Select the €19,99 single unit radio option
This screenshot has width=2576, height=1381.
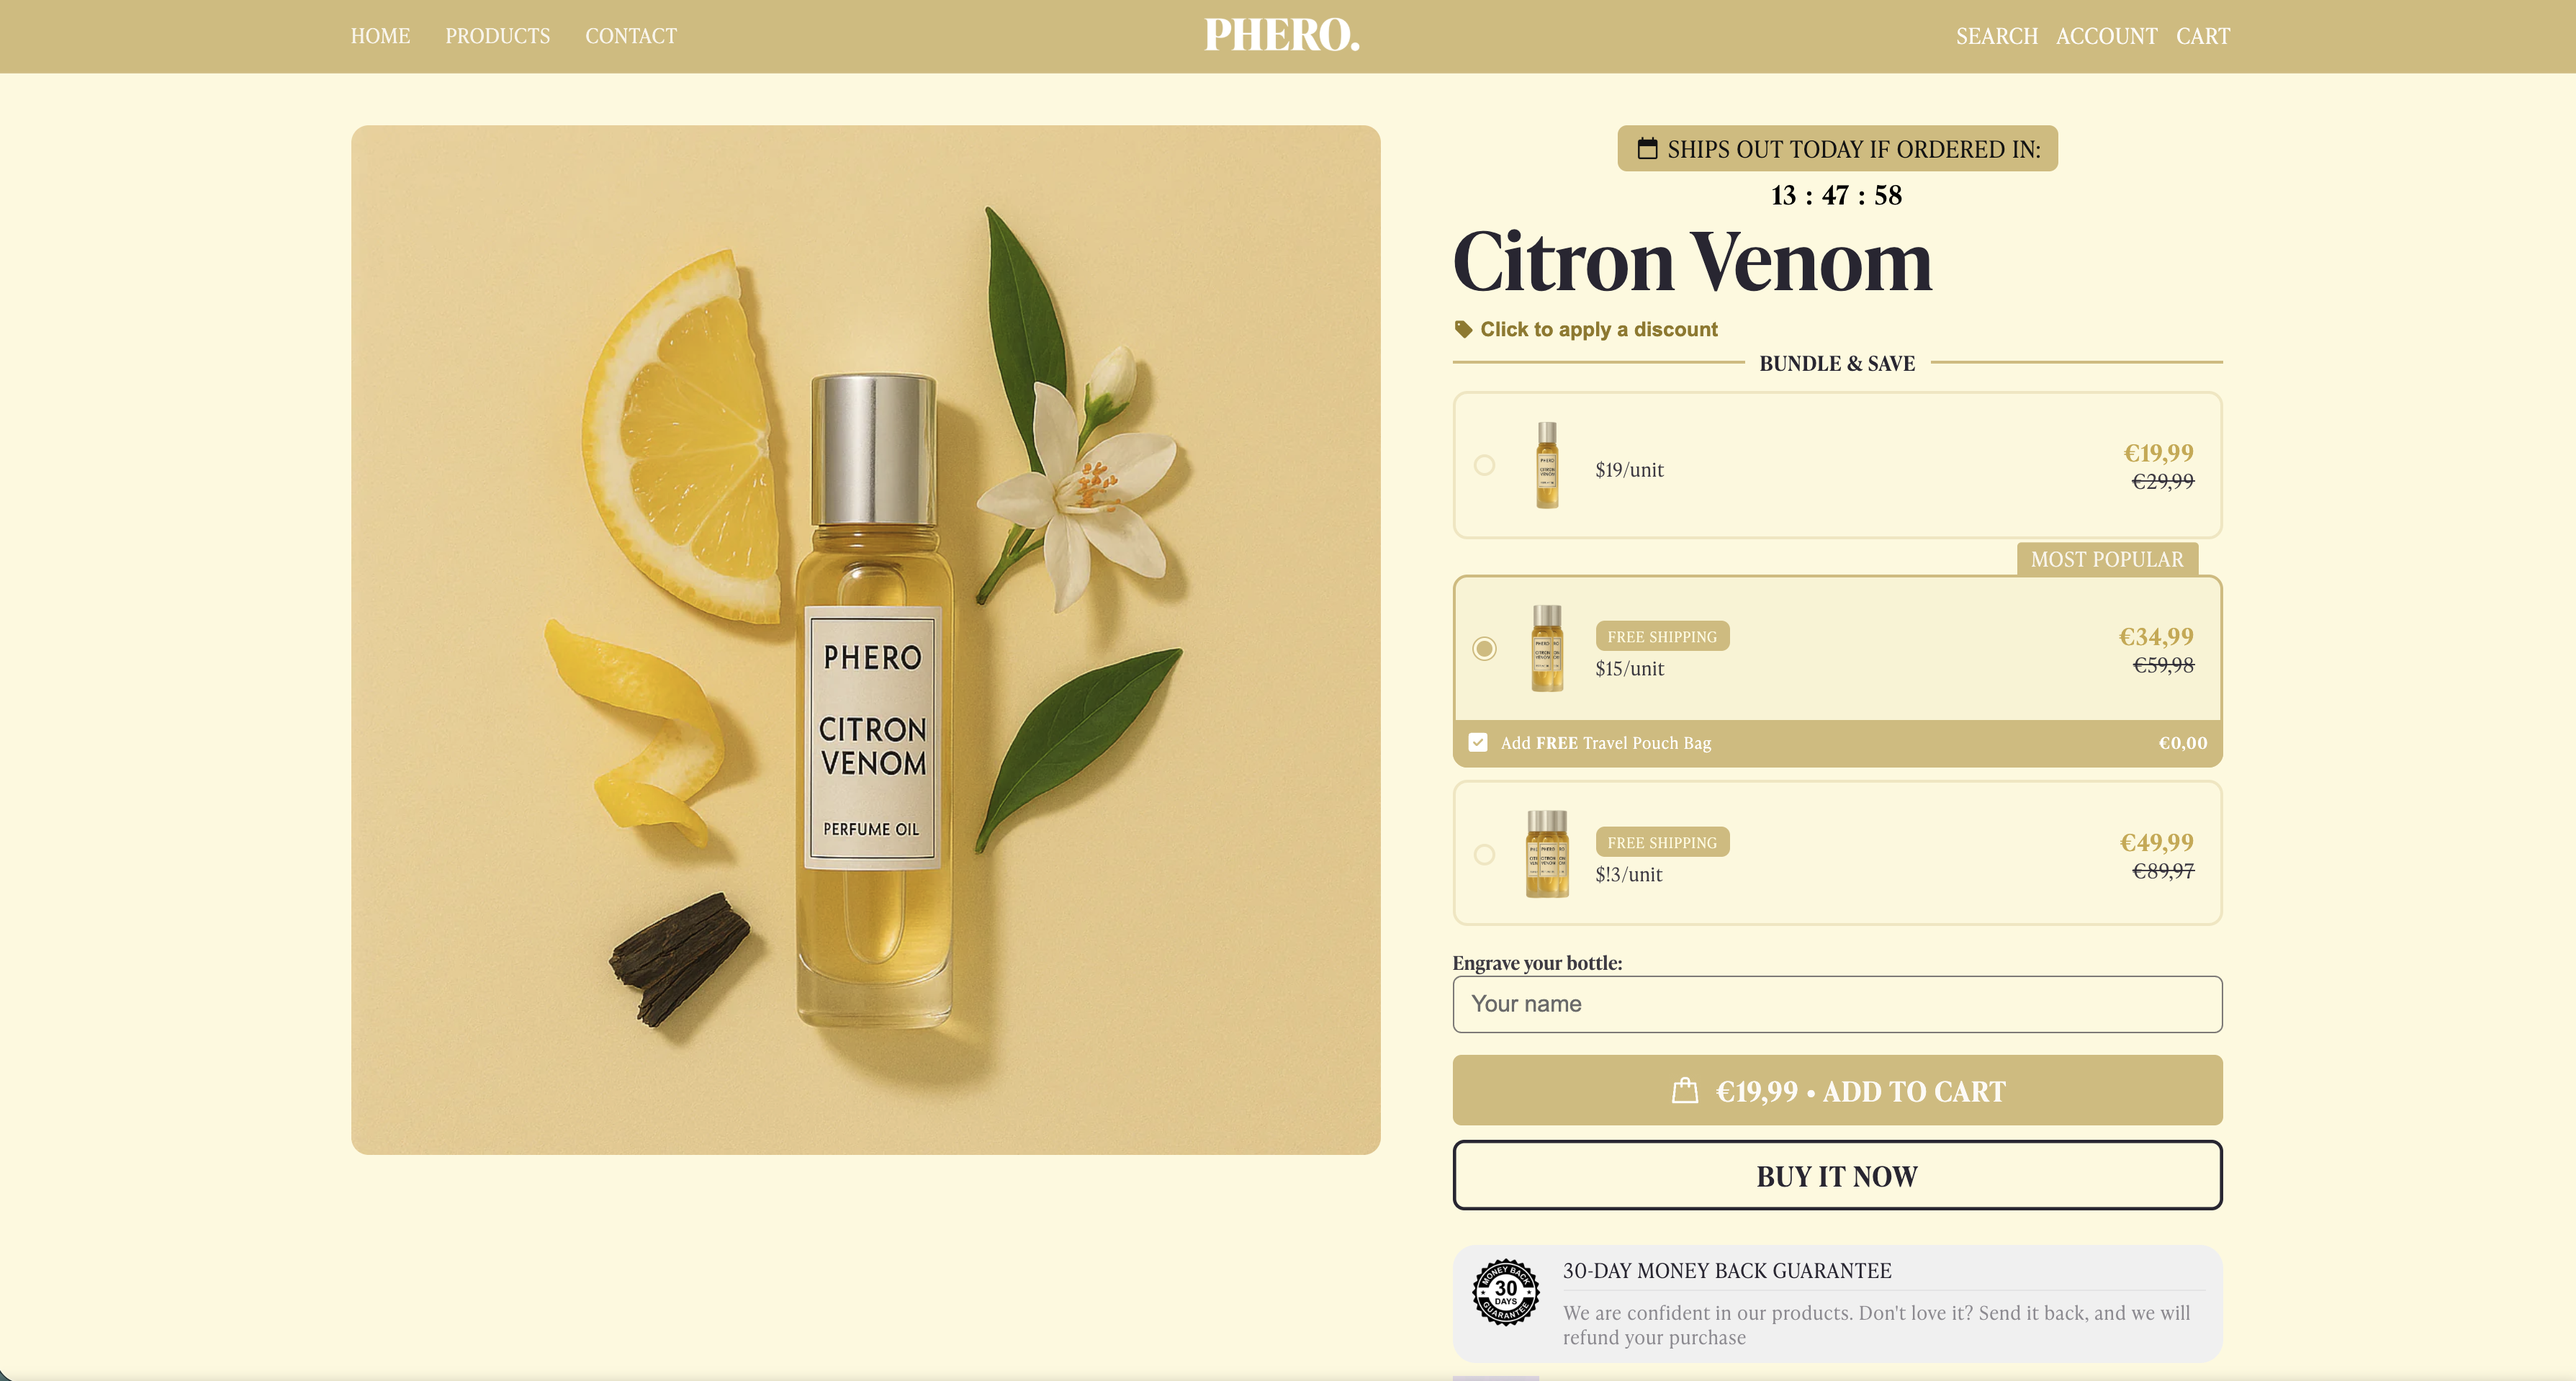tap(1484, 465)
